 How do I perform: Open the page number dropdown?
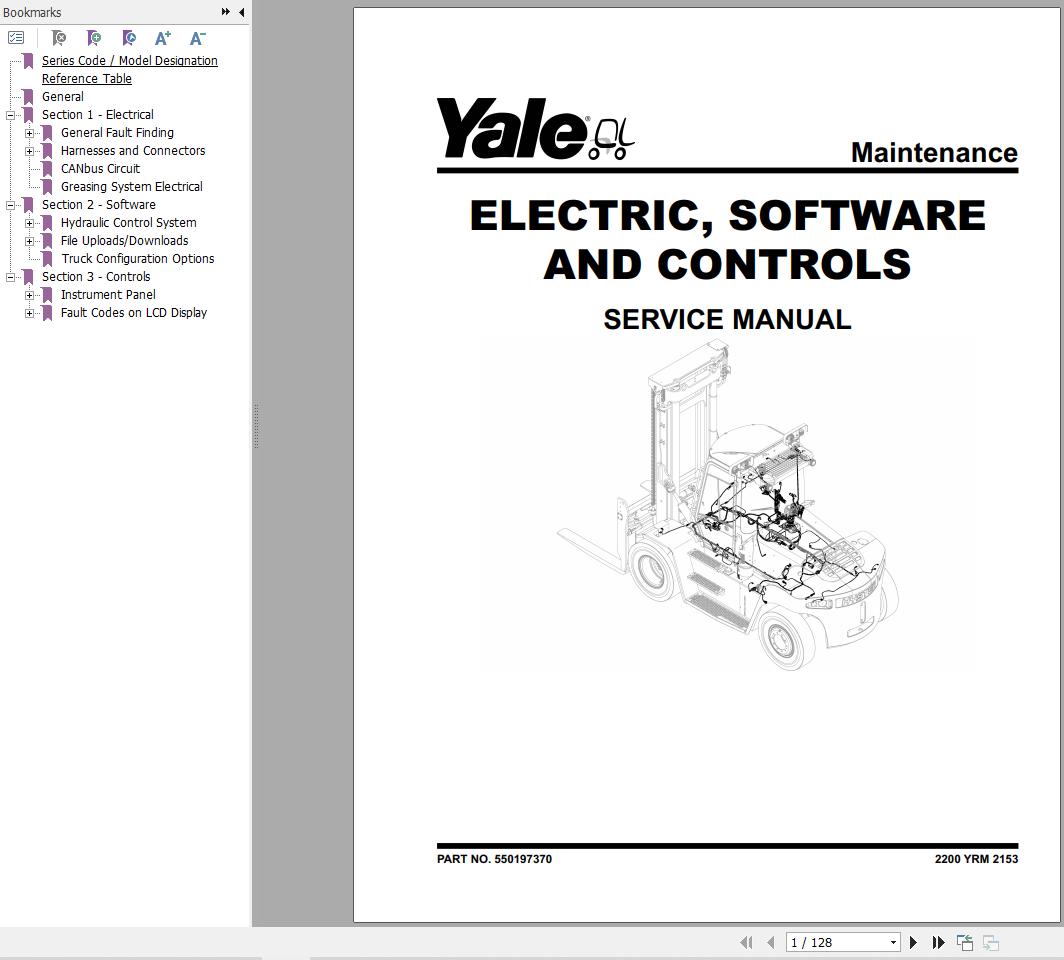tap(893, 942)
